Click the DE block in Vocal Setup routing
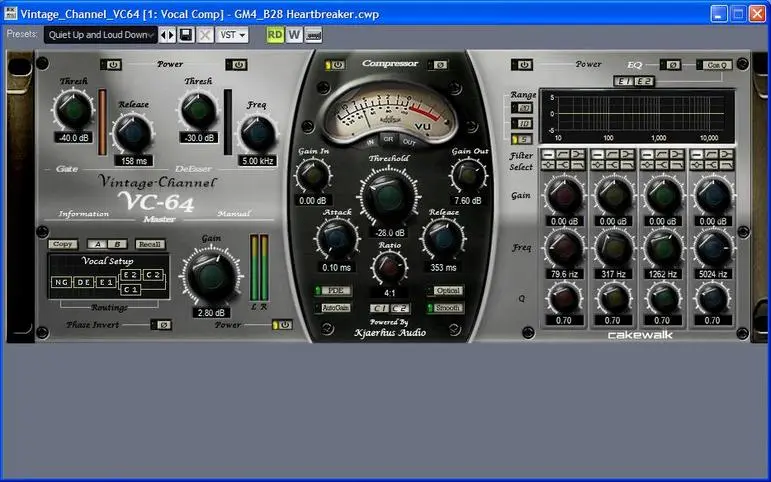 [84, 282]
